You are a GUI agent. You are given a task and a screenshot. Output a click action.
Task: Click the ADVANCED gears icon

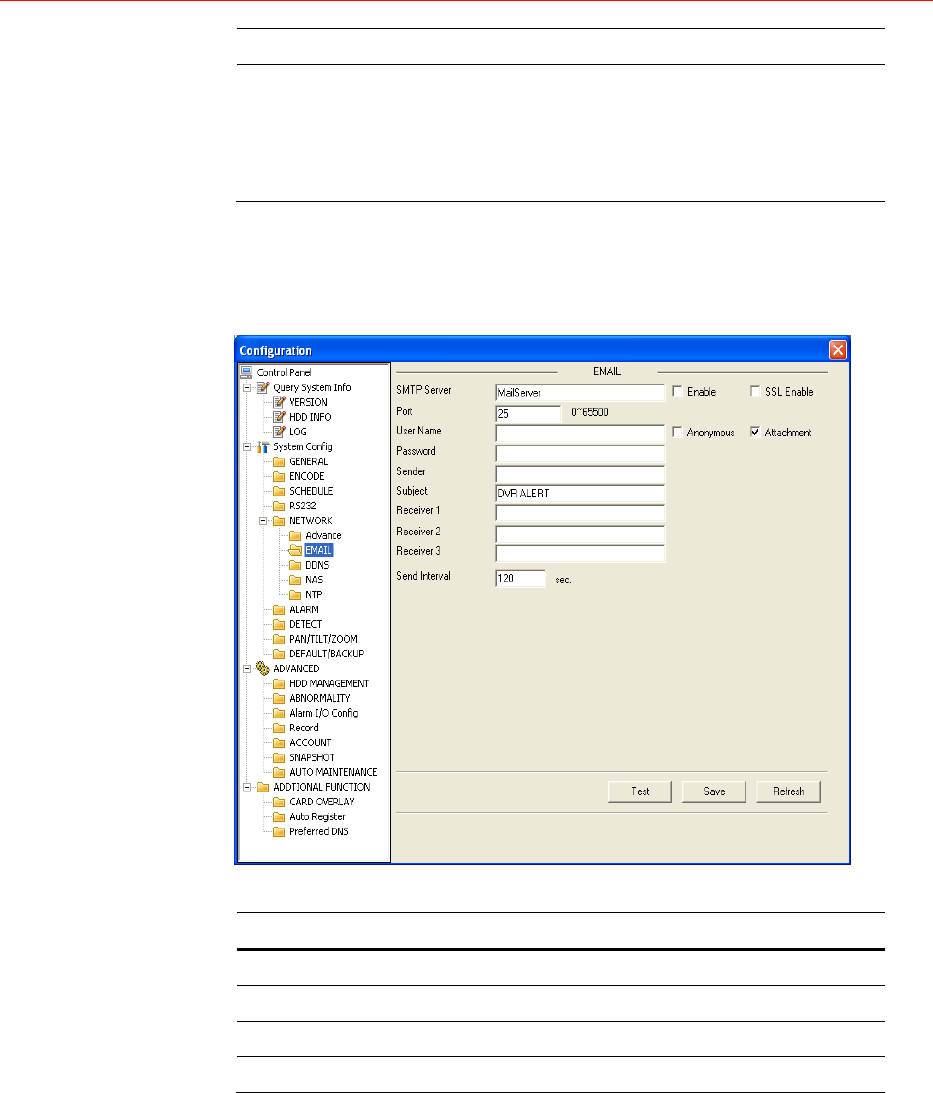[263, 668]
